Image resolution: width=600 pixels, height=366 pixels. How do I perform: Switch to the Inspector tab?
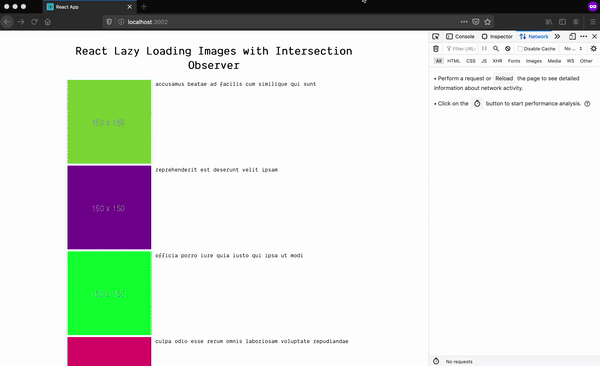tap(497, 36)
